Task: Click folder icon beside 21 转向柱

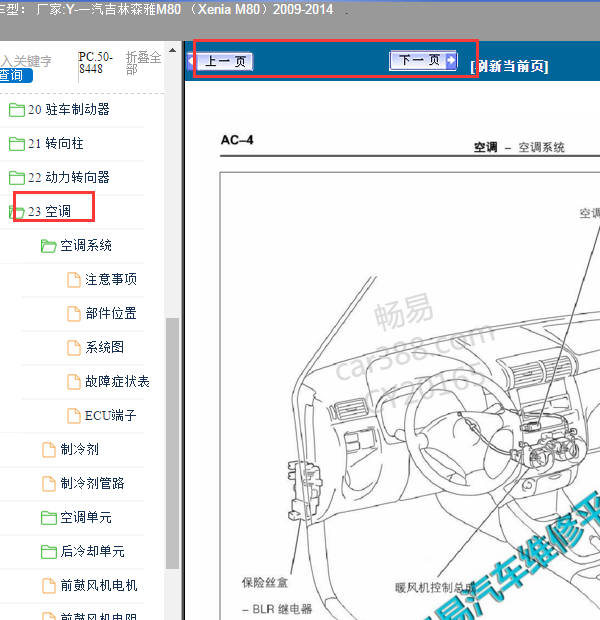Action: 17,144
